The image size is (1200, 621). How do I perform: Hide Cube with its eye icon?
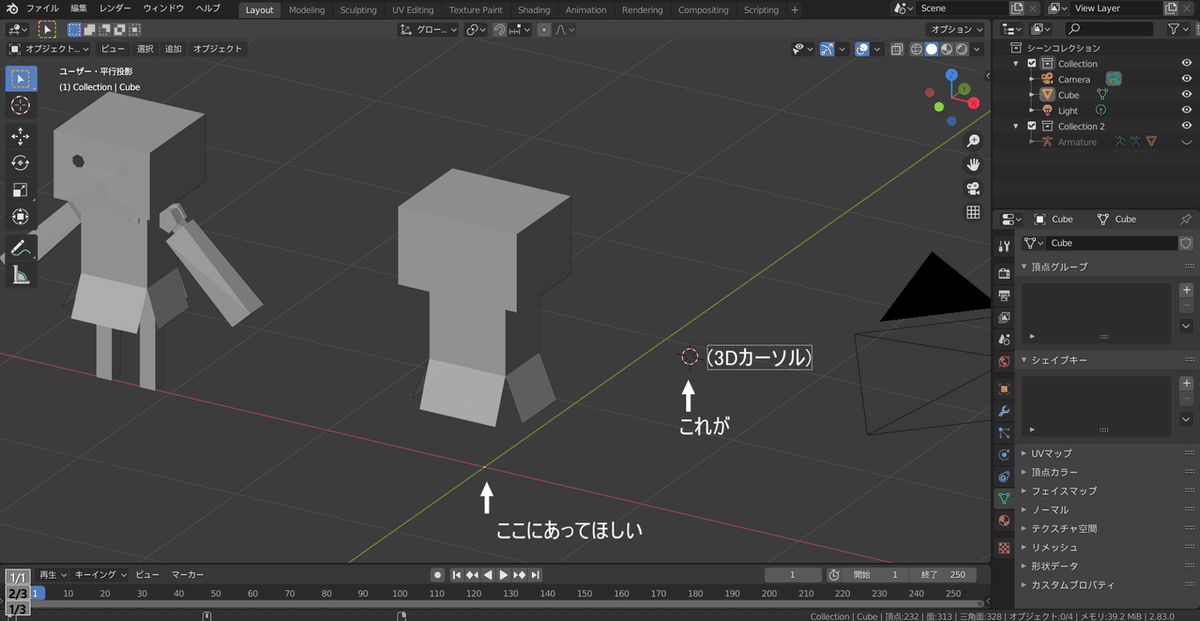click(x=1187, y=95)
